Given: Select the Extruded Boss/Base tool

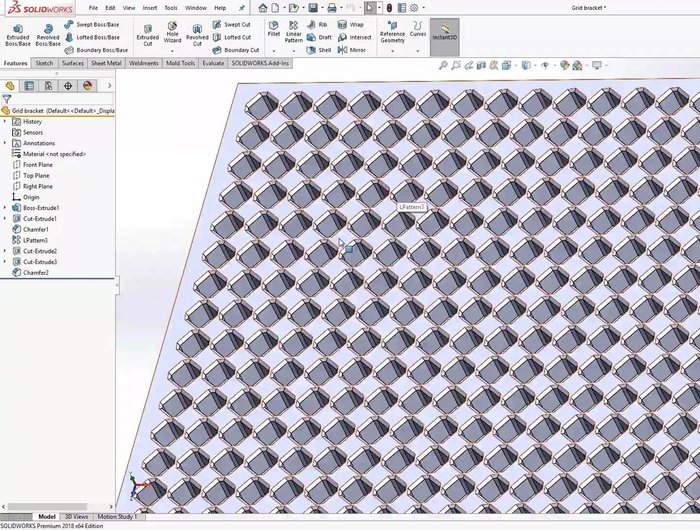Looking at the screenshot, I should point(17,34).
